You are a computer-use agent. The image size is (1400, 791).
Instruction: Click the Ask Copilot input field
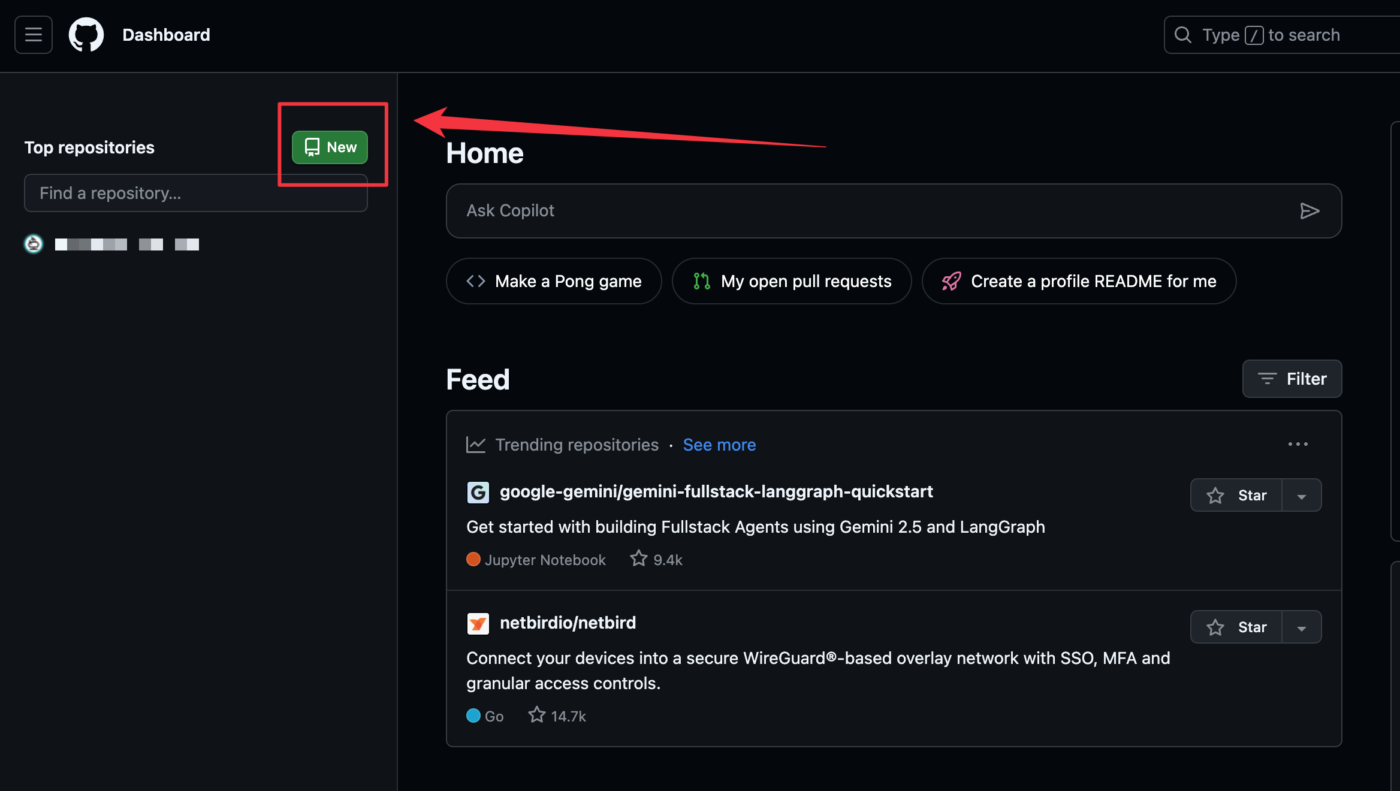[x=894, y=211]
